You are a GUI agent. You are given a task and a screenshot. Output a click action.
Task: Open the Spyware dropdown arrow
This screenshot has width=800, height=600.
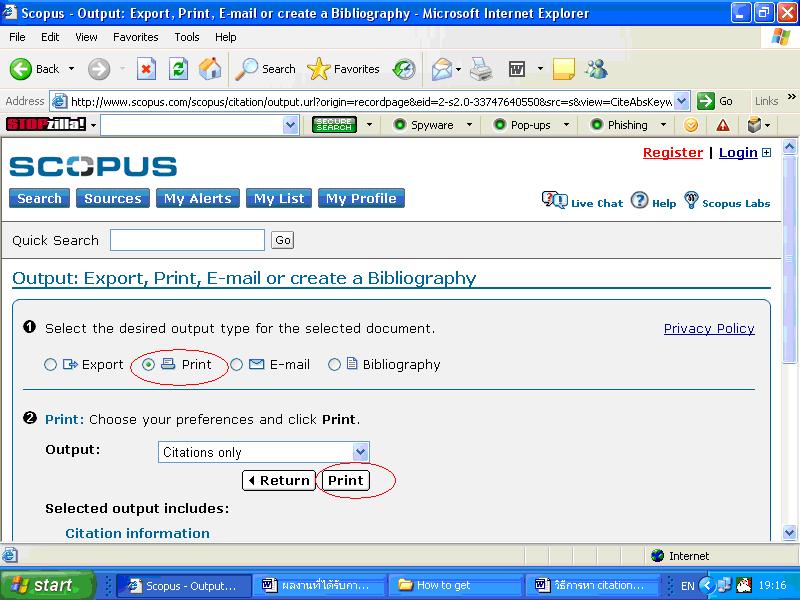[469, 124]
